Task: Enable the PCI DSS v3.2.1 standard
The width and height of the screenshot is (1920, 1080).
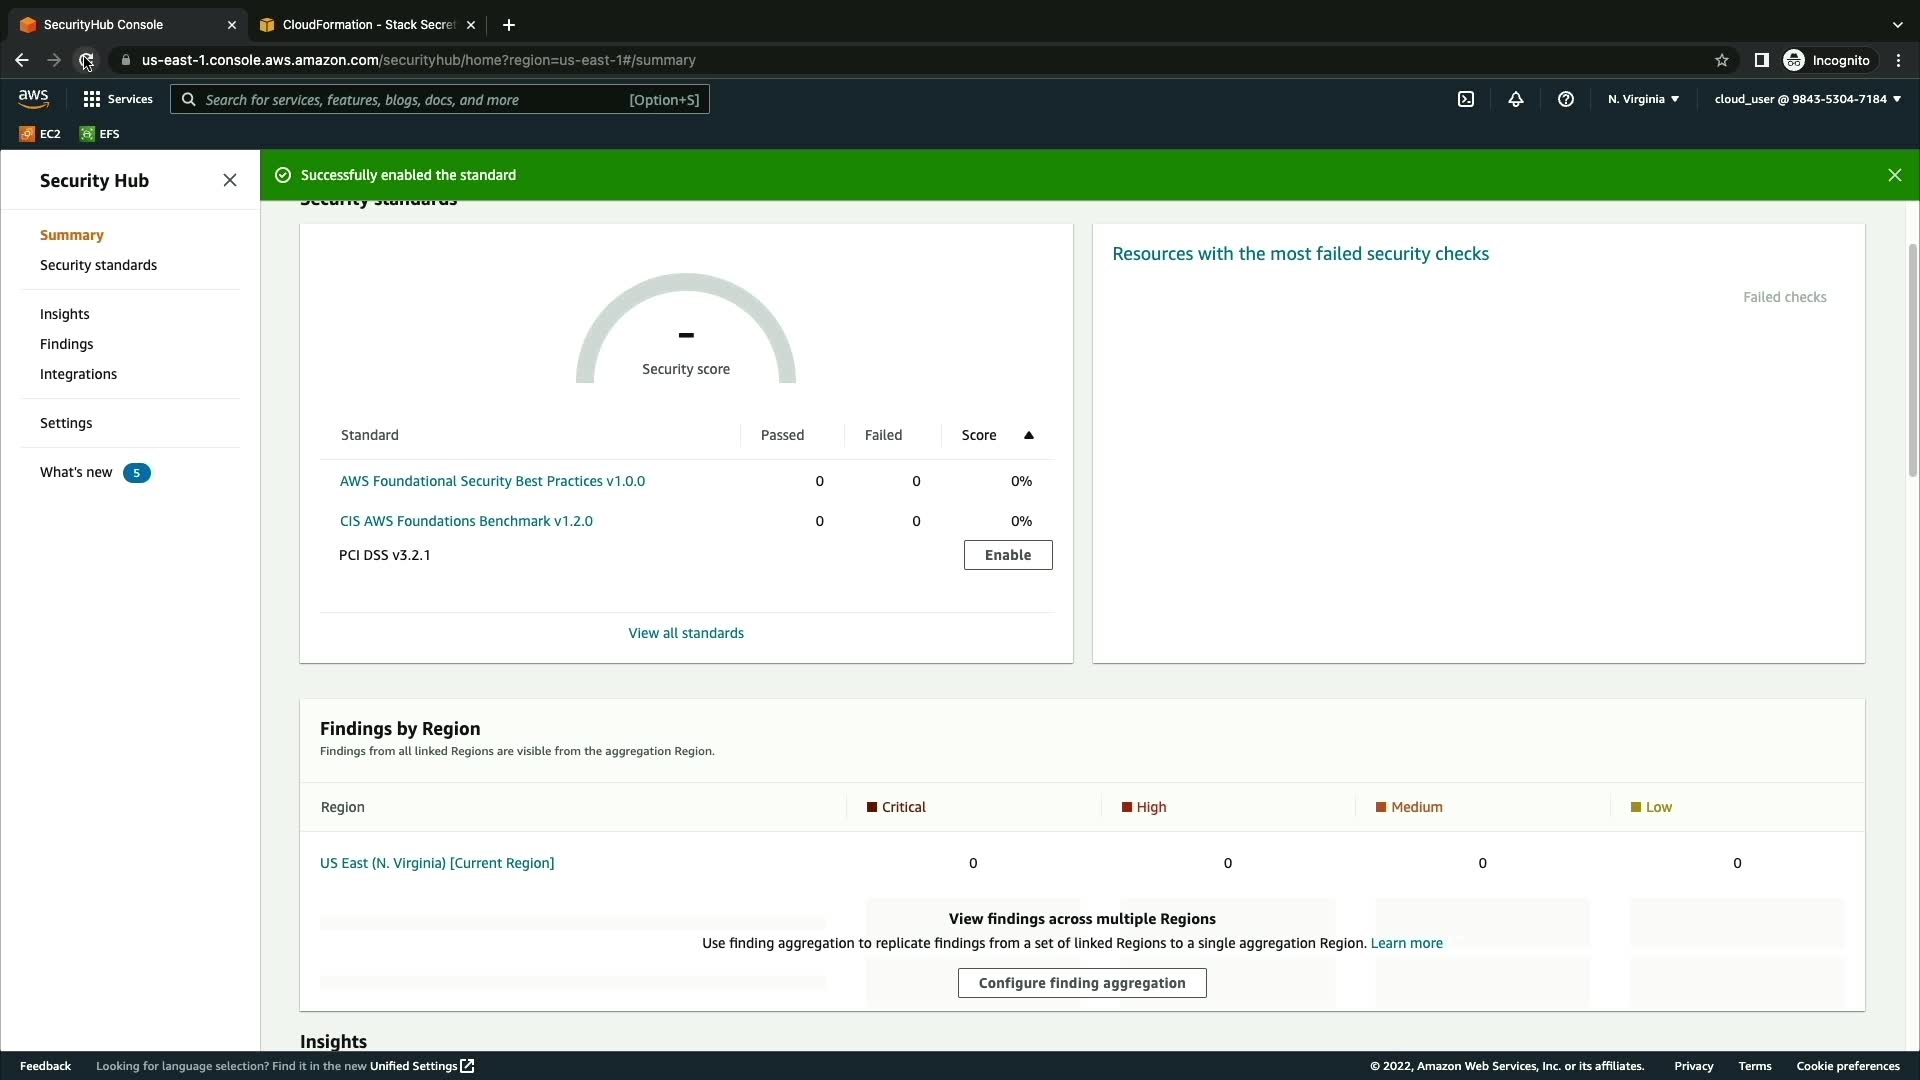Action: tap(1007, 555)
